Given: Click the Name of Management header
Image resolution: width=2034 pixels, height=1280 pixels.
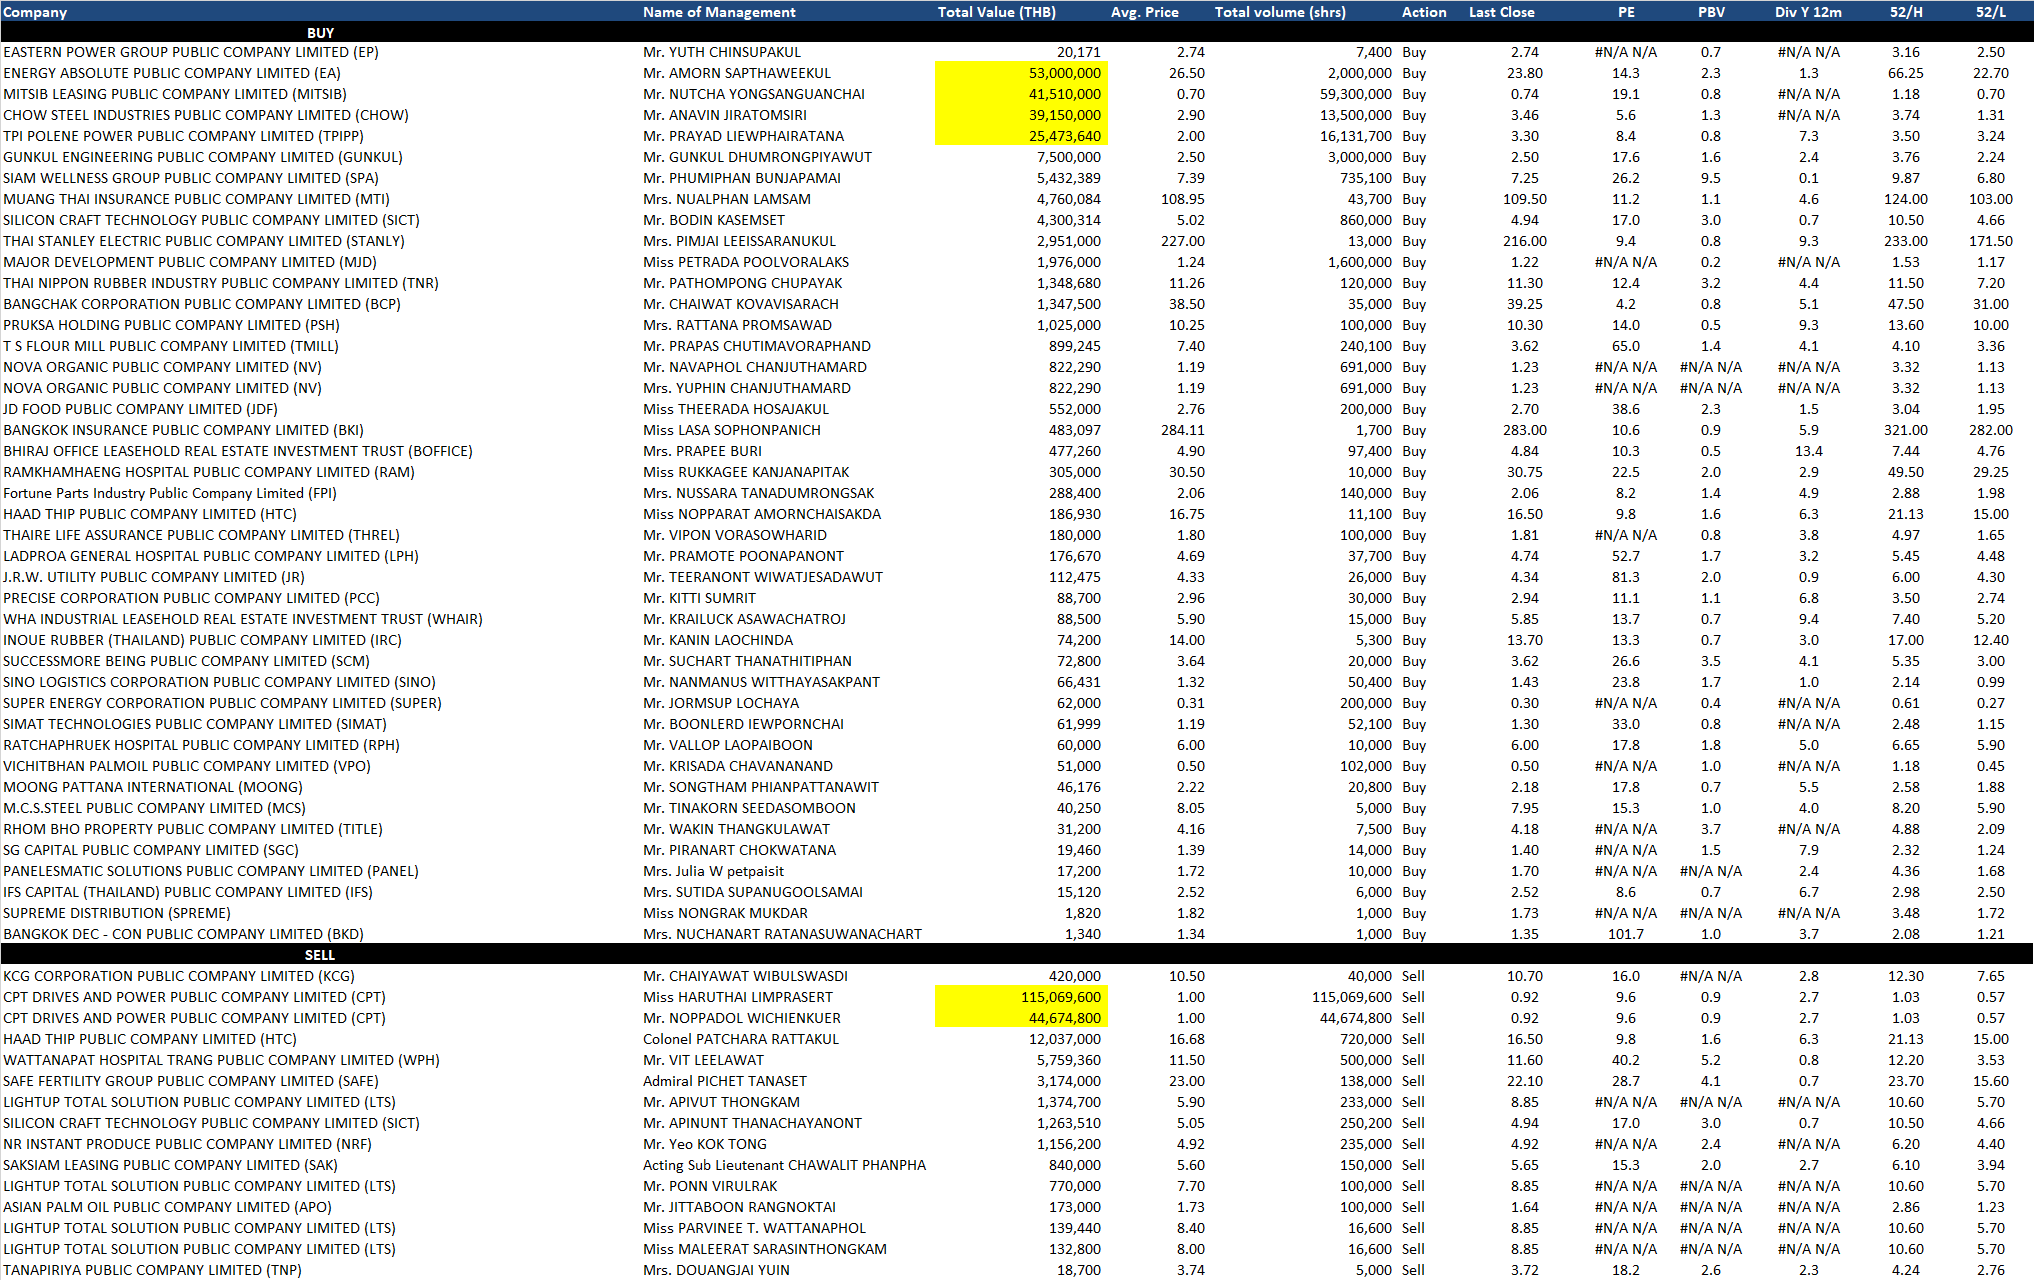Looking at the screenshot, I should coord(719,12).
